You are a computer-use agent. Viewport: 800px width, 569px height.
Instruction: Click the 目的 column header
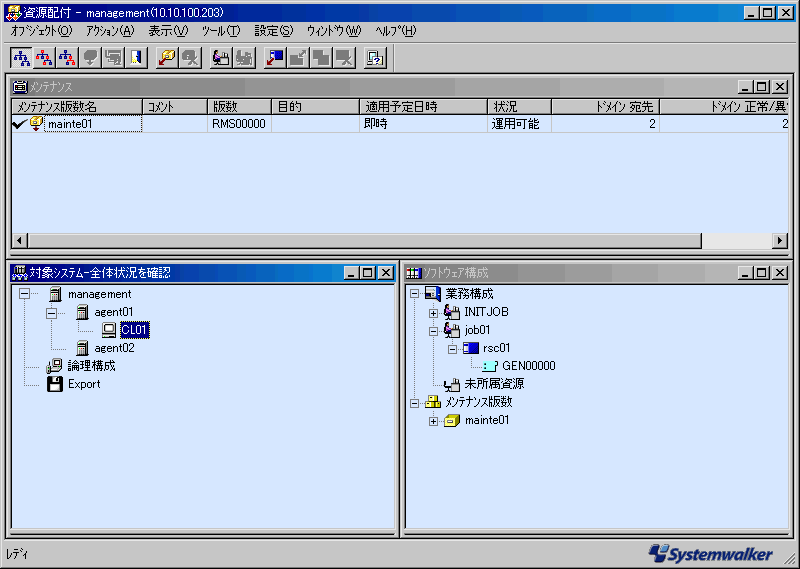(x=315, y=107)
